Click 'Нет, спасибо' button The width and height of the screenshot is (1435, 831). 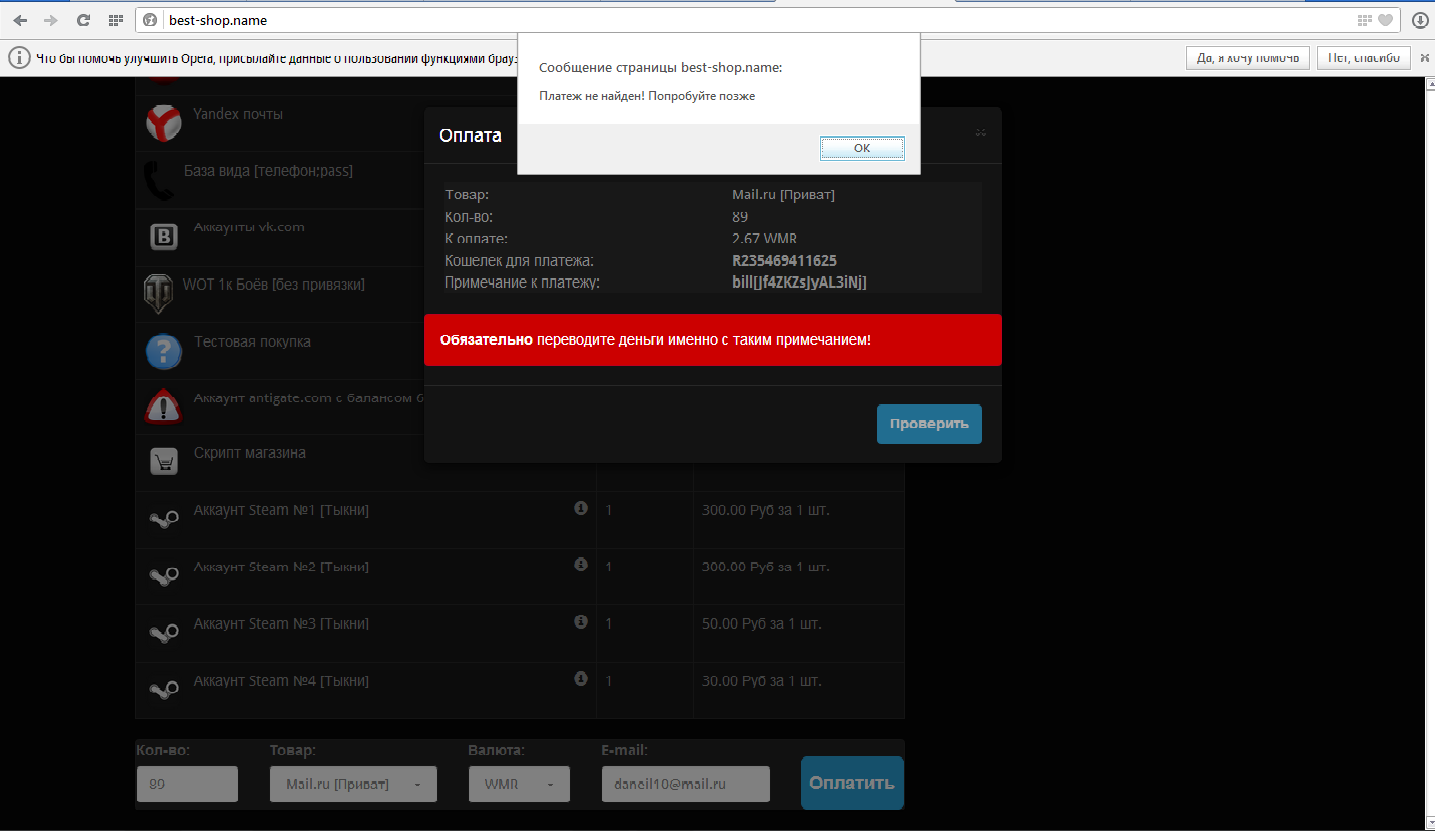pos(1364,58)
